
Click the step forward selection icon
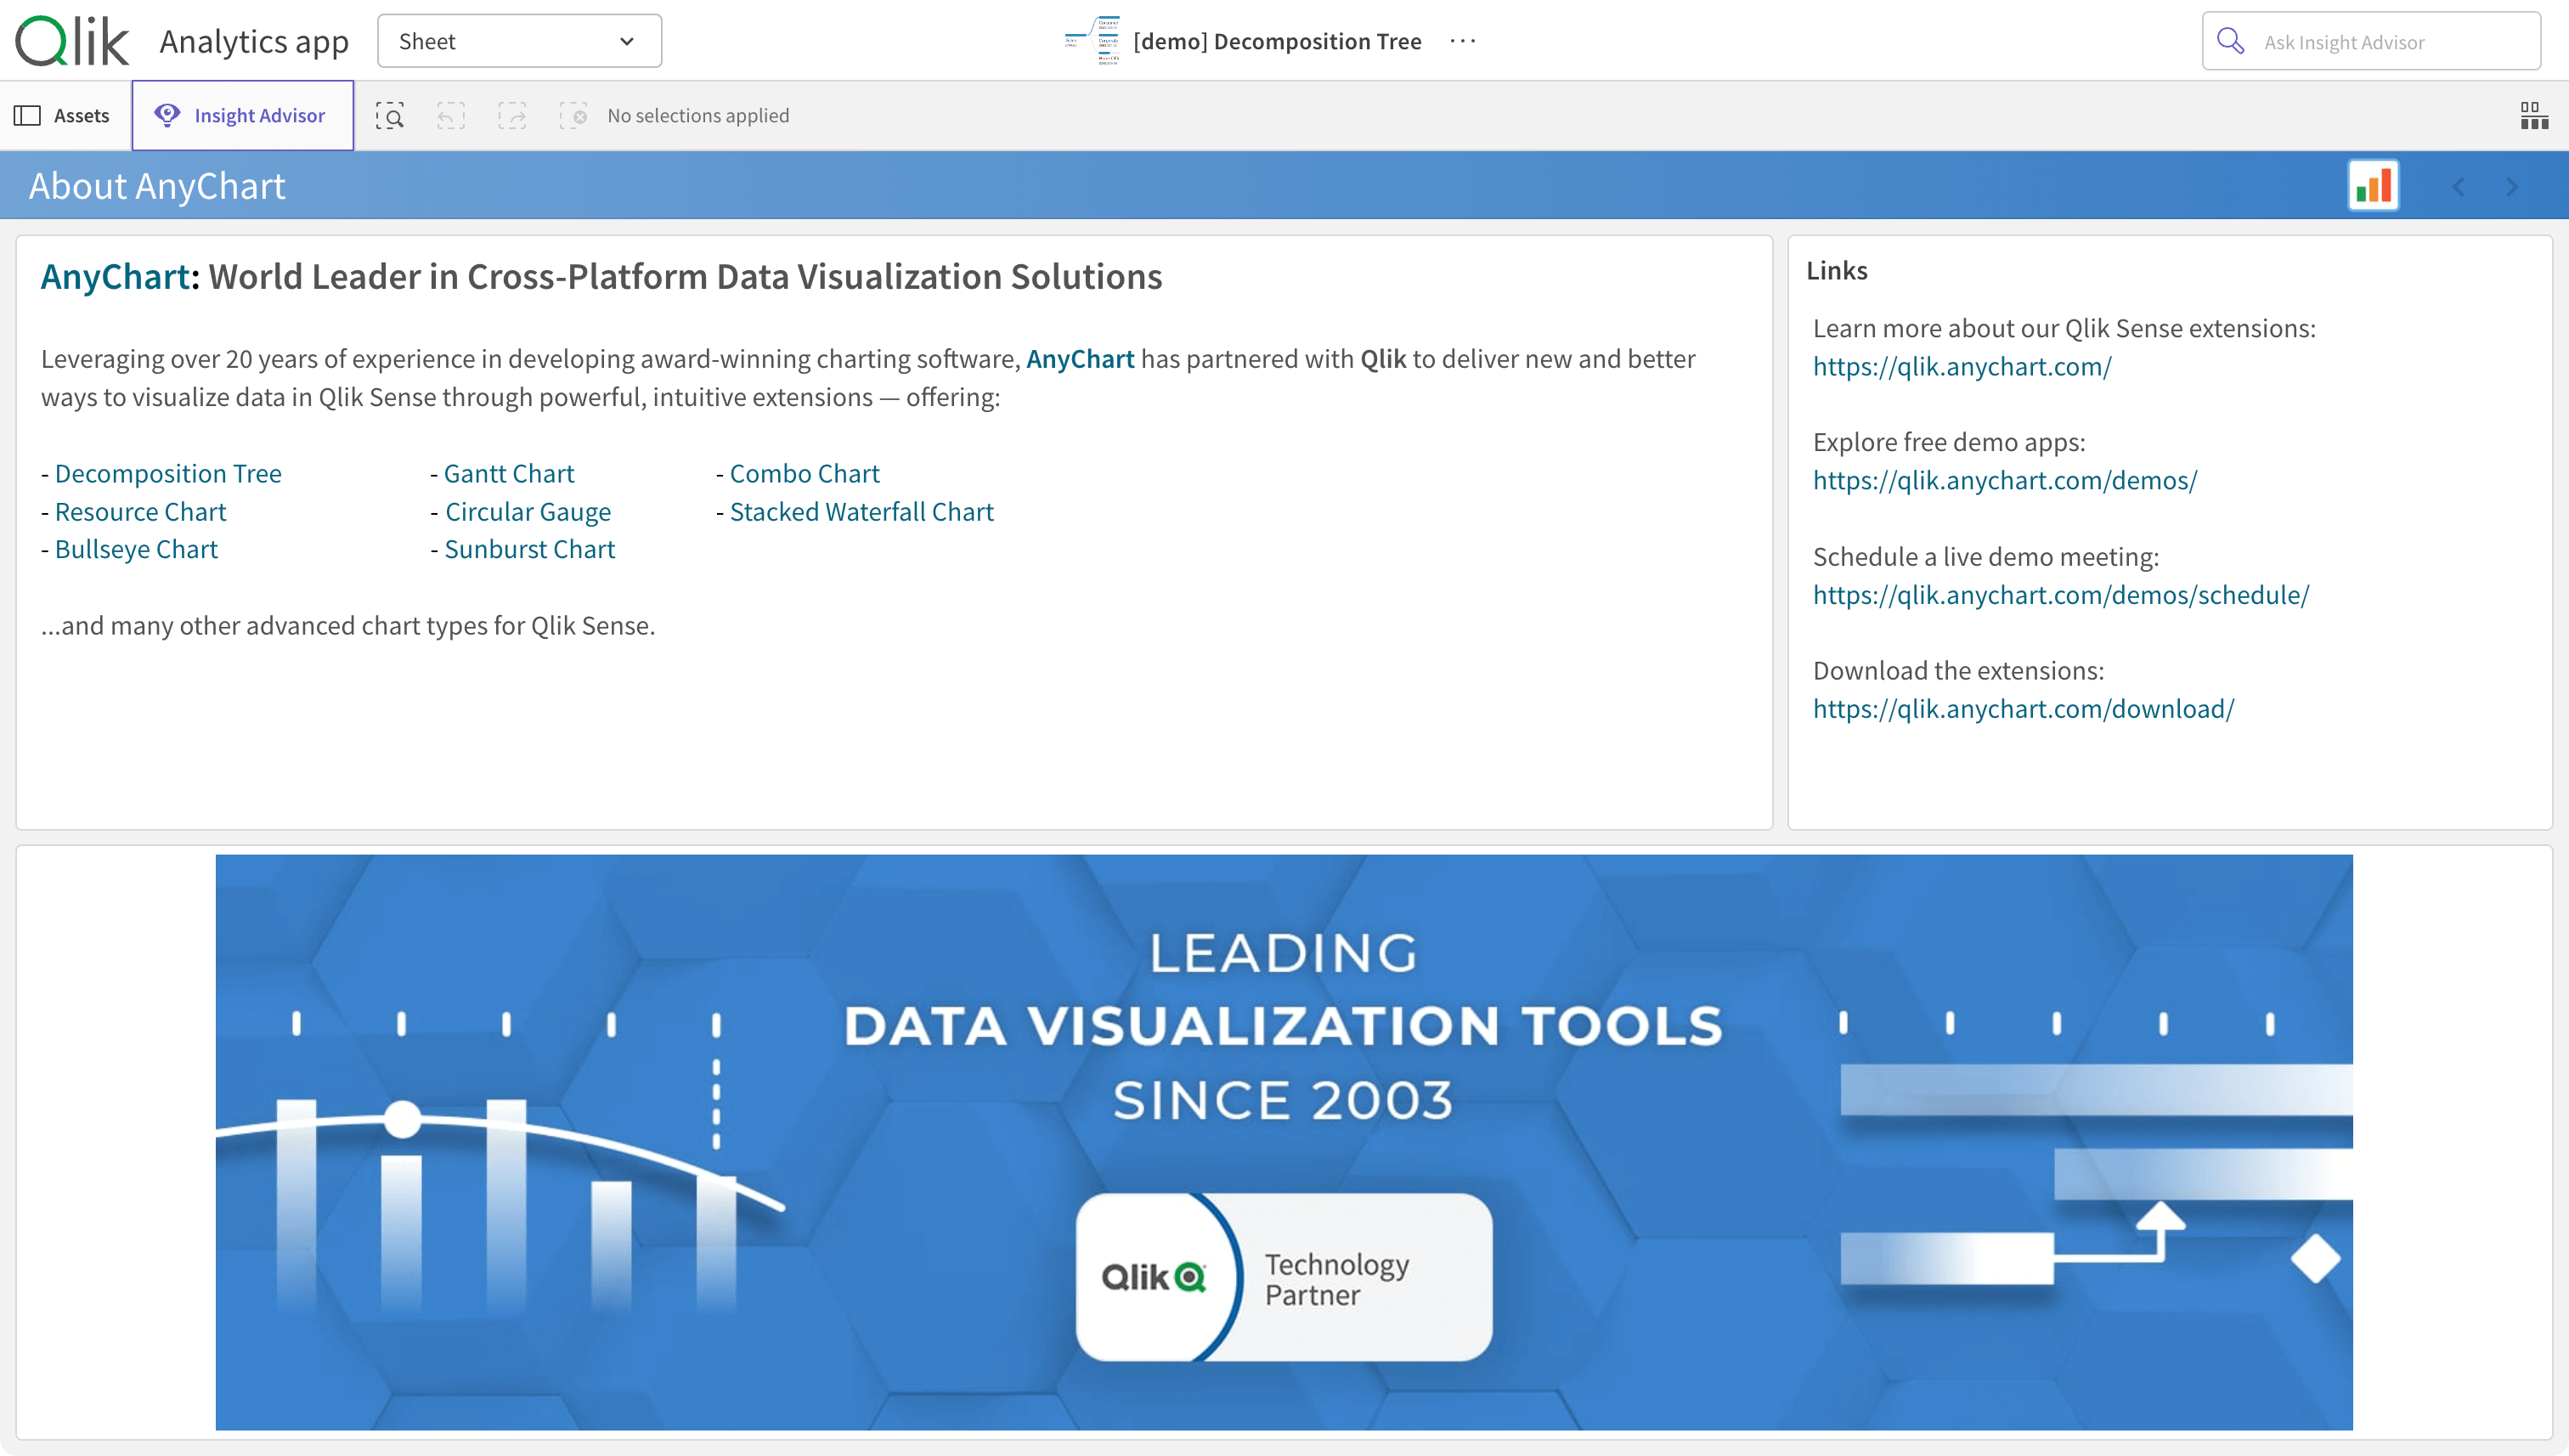pos(512,116)
